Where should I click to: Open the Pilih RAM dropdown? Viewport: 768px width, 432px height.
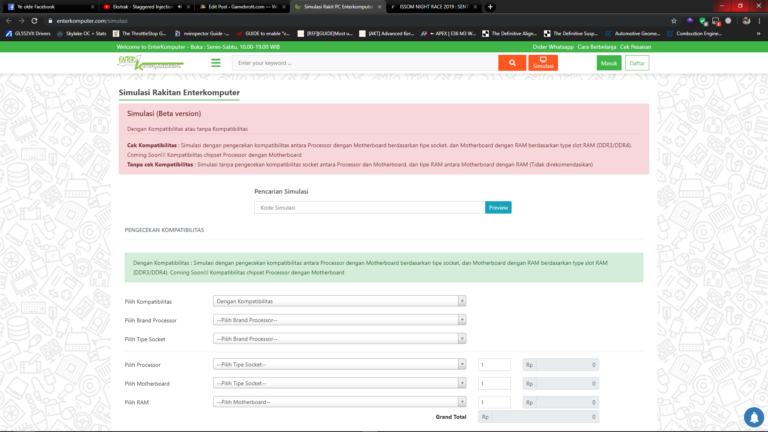tap(340, 402)
